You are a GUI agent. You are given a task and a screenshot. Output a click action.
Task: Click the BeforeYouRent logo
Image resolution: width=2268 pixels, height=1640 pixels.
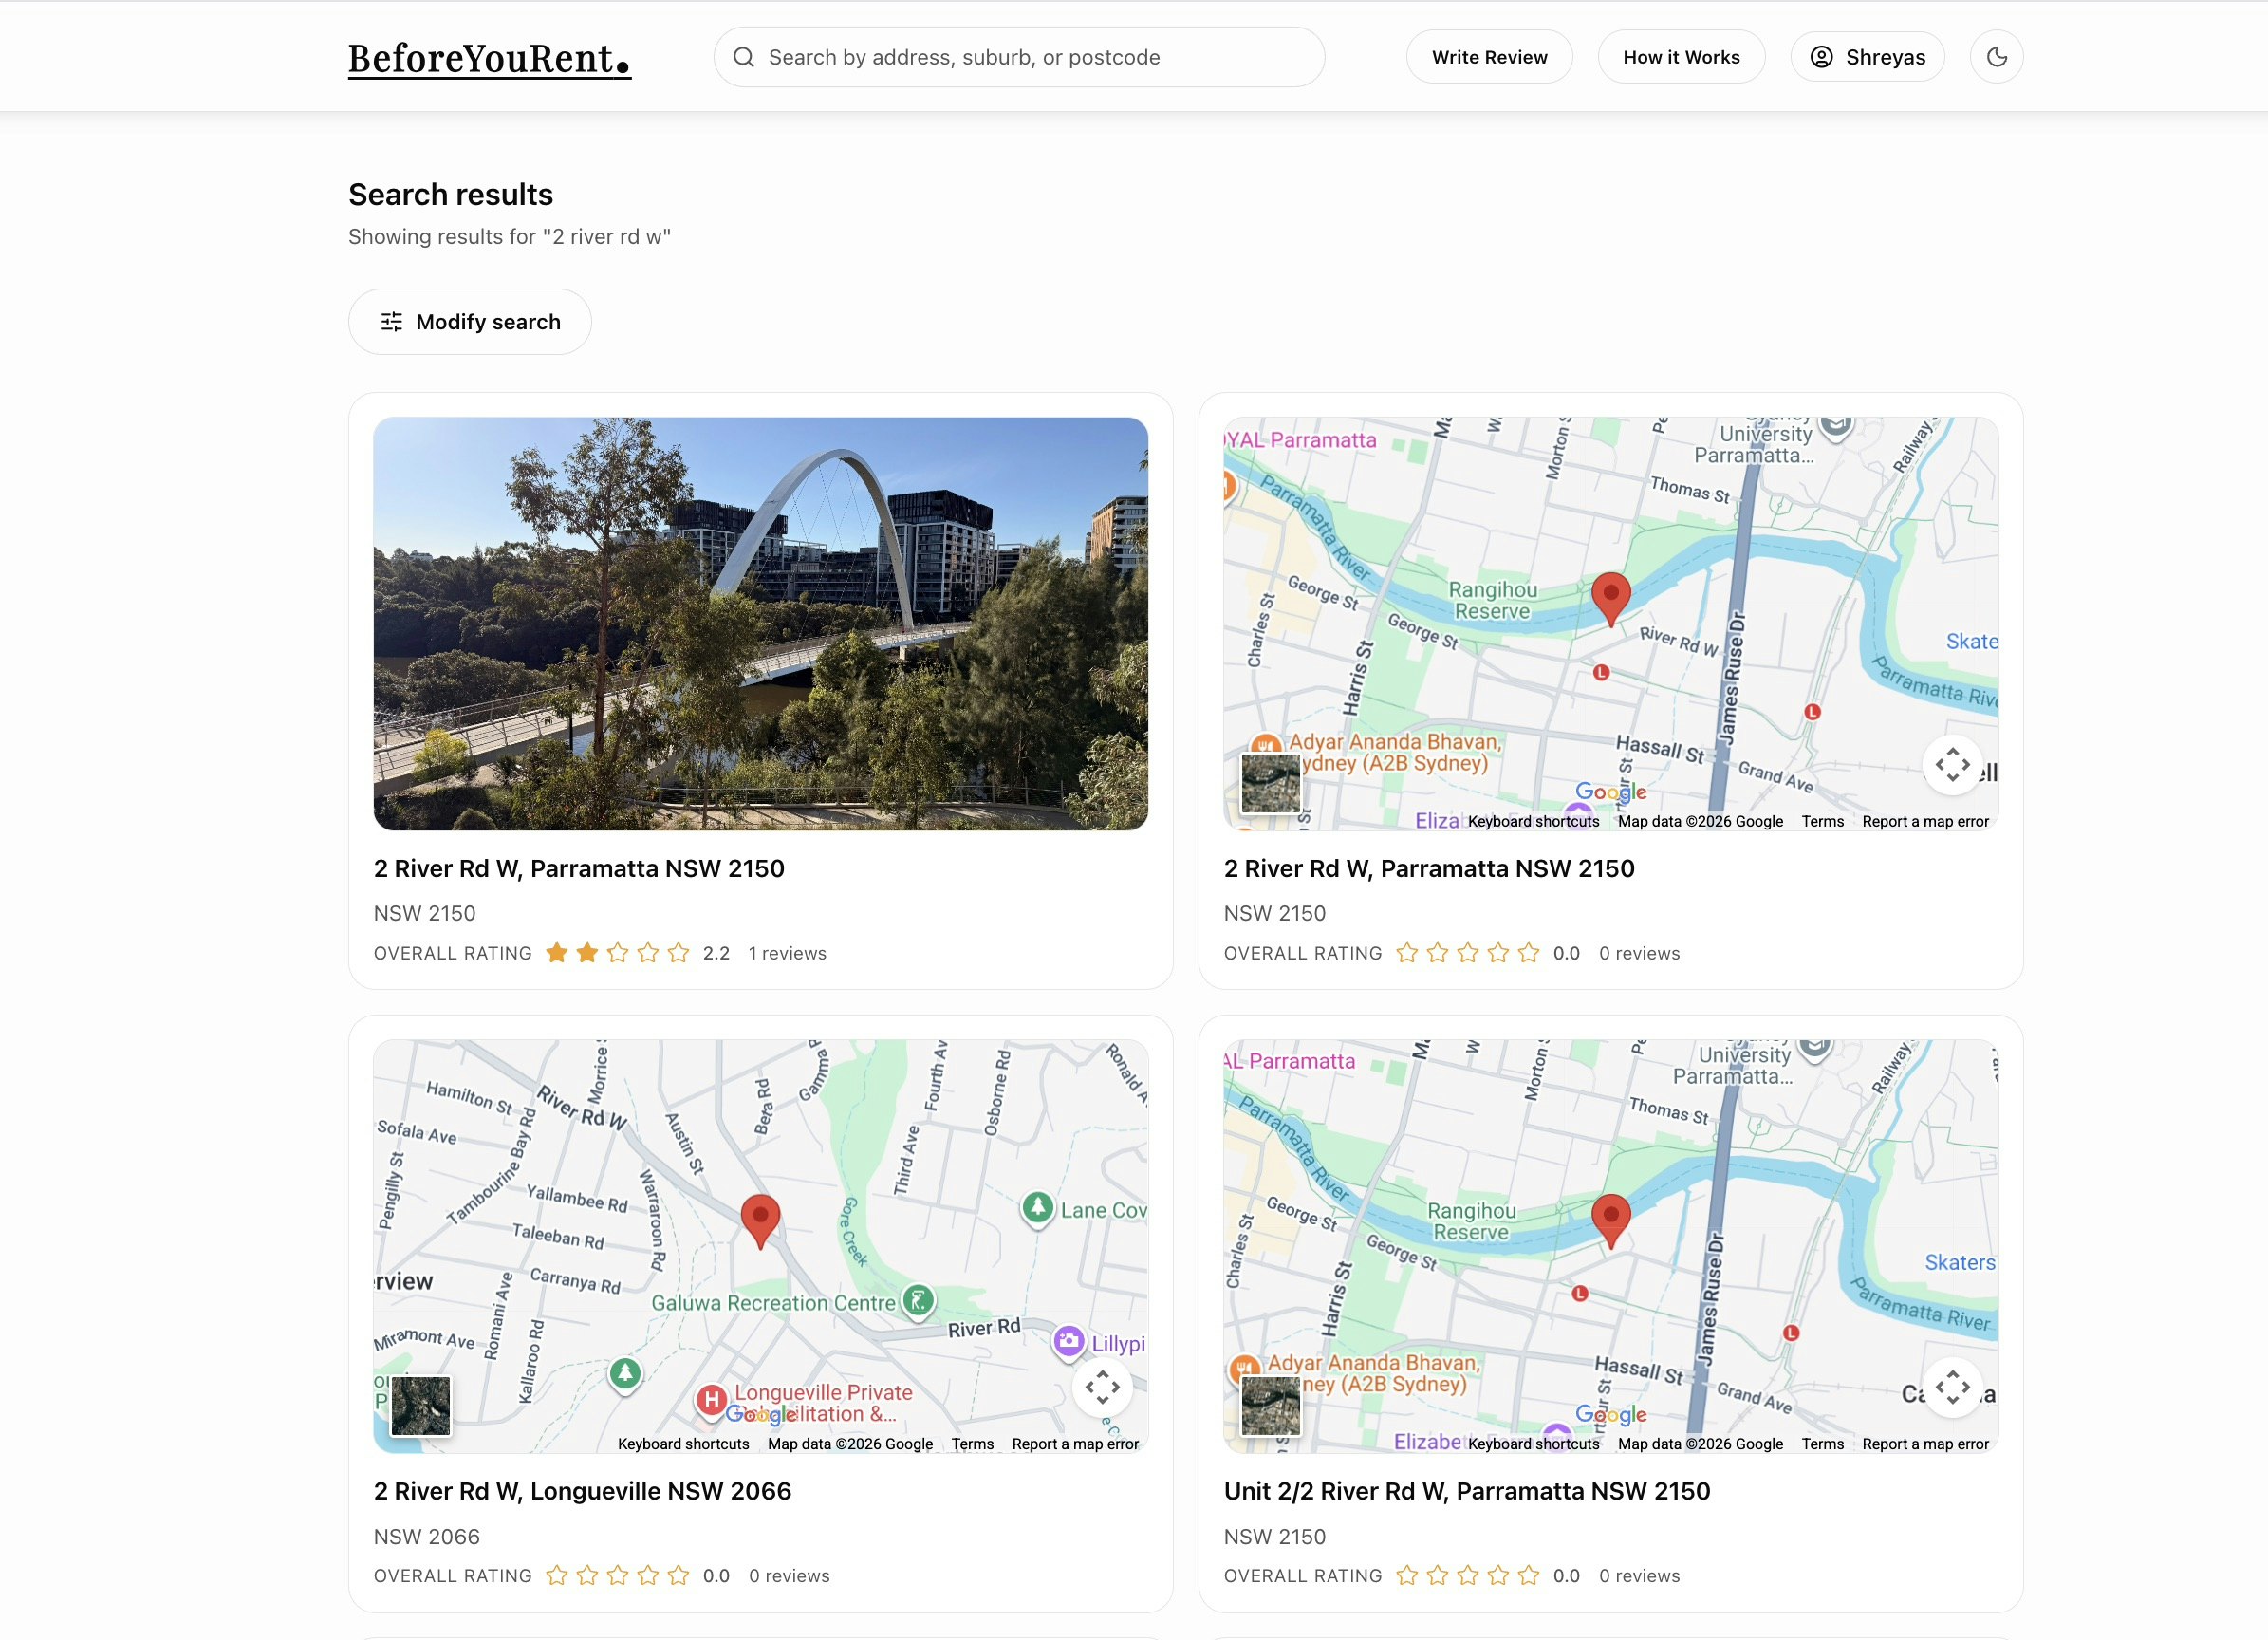point(489,58)
